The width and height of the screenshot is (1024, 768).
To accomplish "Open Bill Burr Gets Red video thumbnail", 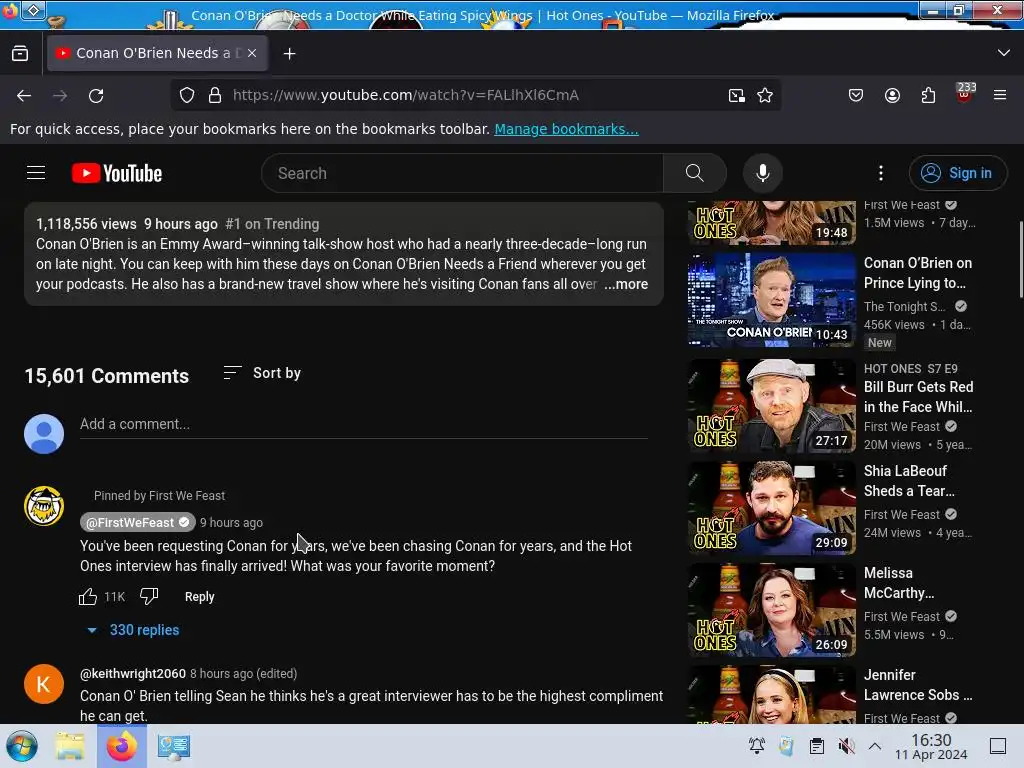I will [x=771, y=406].
